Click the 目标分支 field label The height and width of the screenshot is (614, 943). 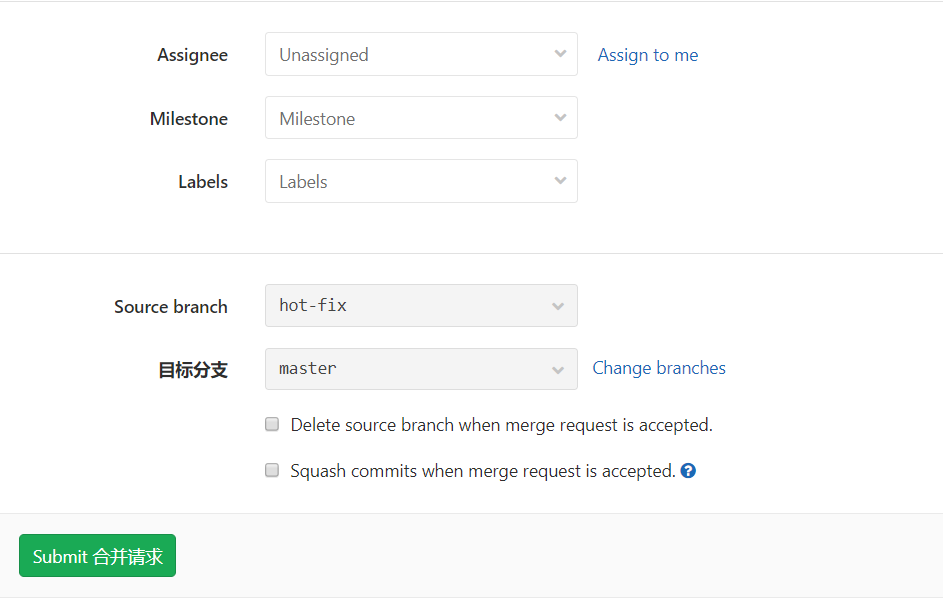tap(193, 370)
